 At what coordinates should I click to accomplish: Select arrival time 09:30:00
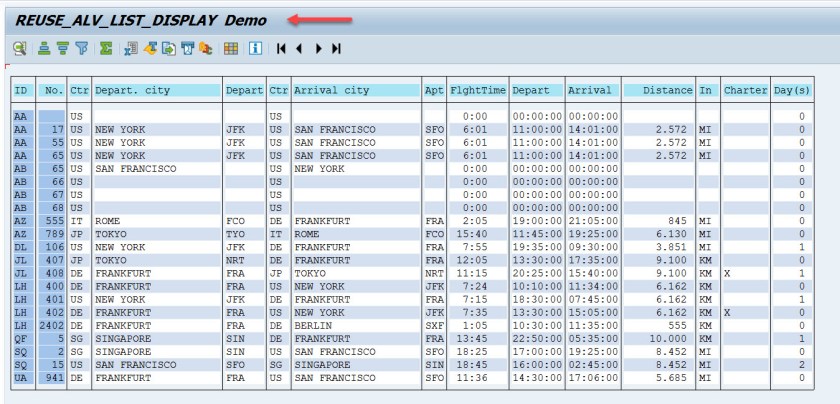(592, 248)
